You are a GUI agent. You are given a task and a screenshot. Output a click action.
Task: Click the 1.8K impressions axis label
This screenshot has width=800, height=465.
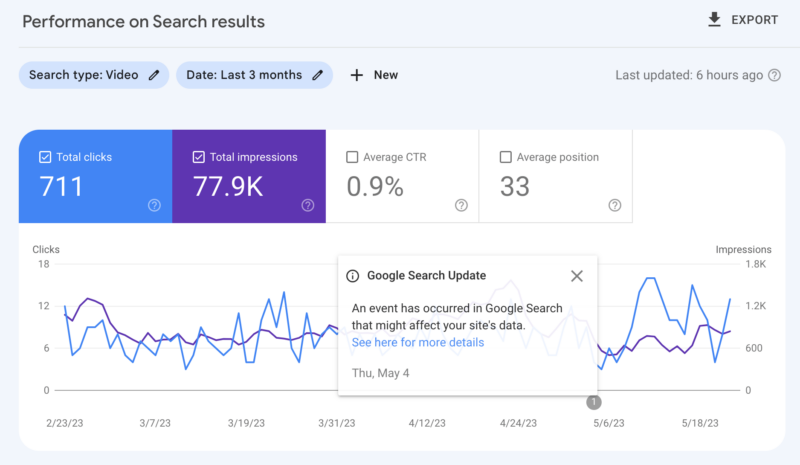tap(756, 264)
